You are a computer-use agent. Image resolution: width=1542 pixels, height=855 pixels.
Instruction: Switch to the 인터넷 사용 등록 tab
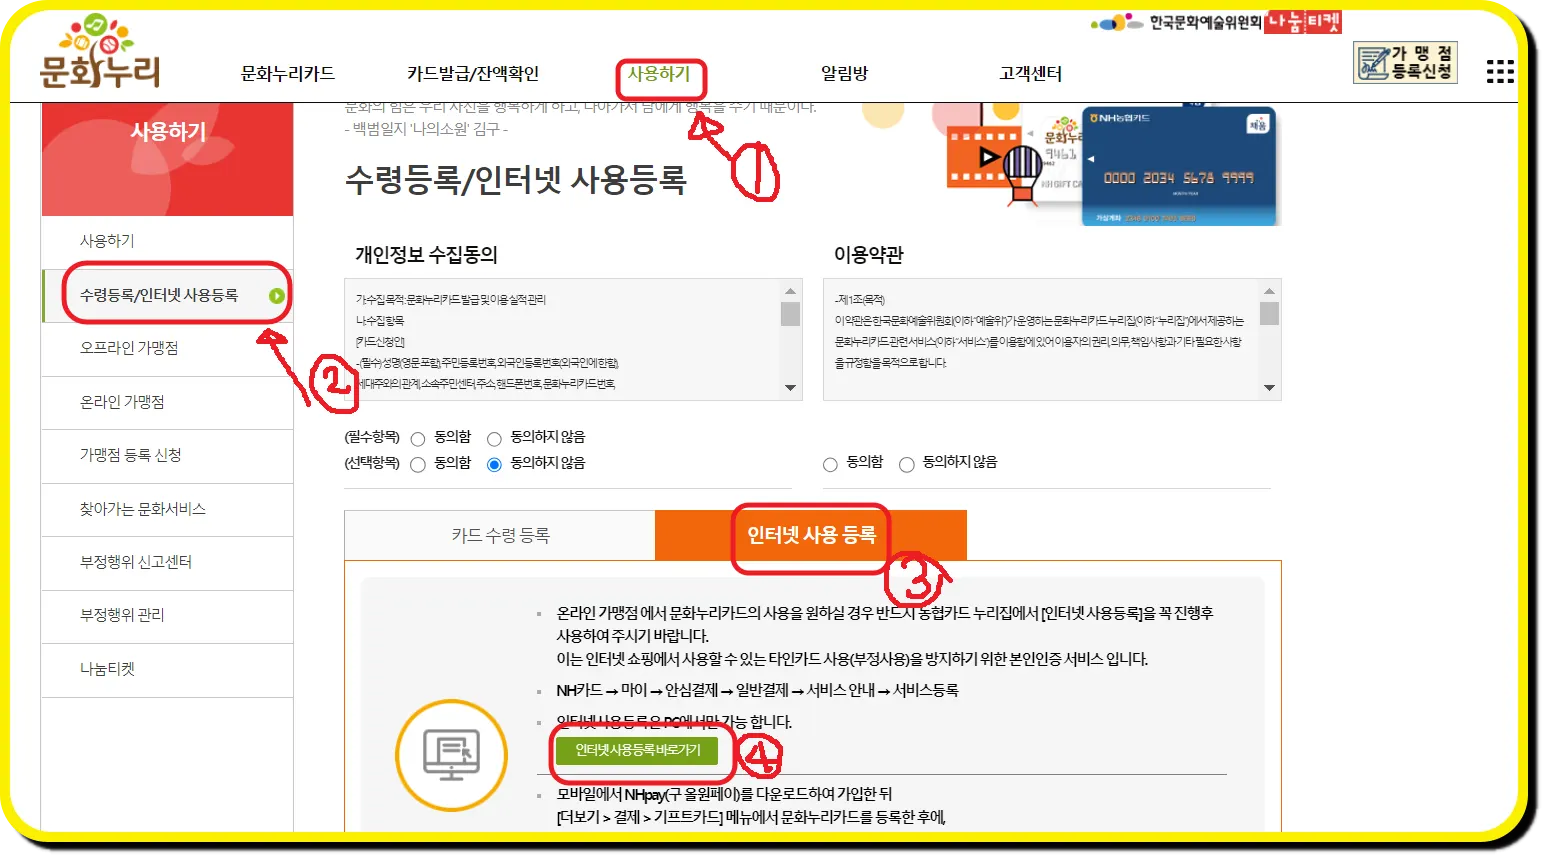pos(810,536)
